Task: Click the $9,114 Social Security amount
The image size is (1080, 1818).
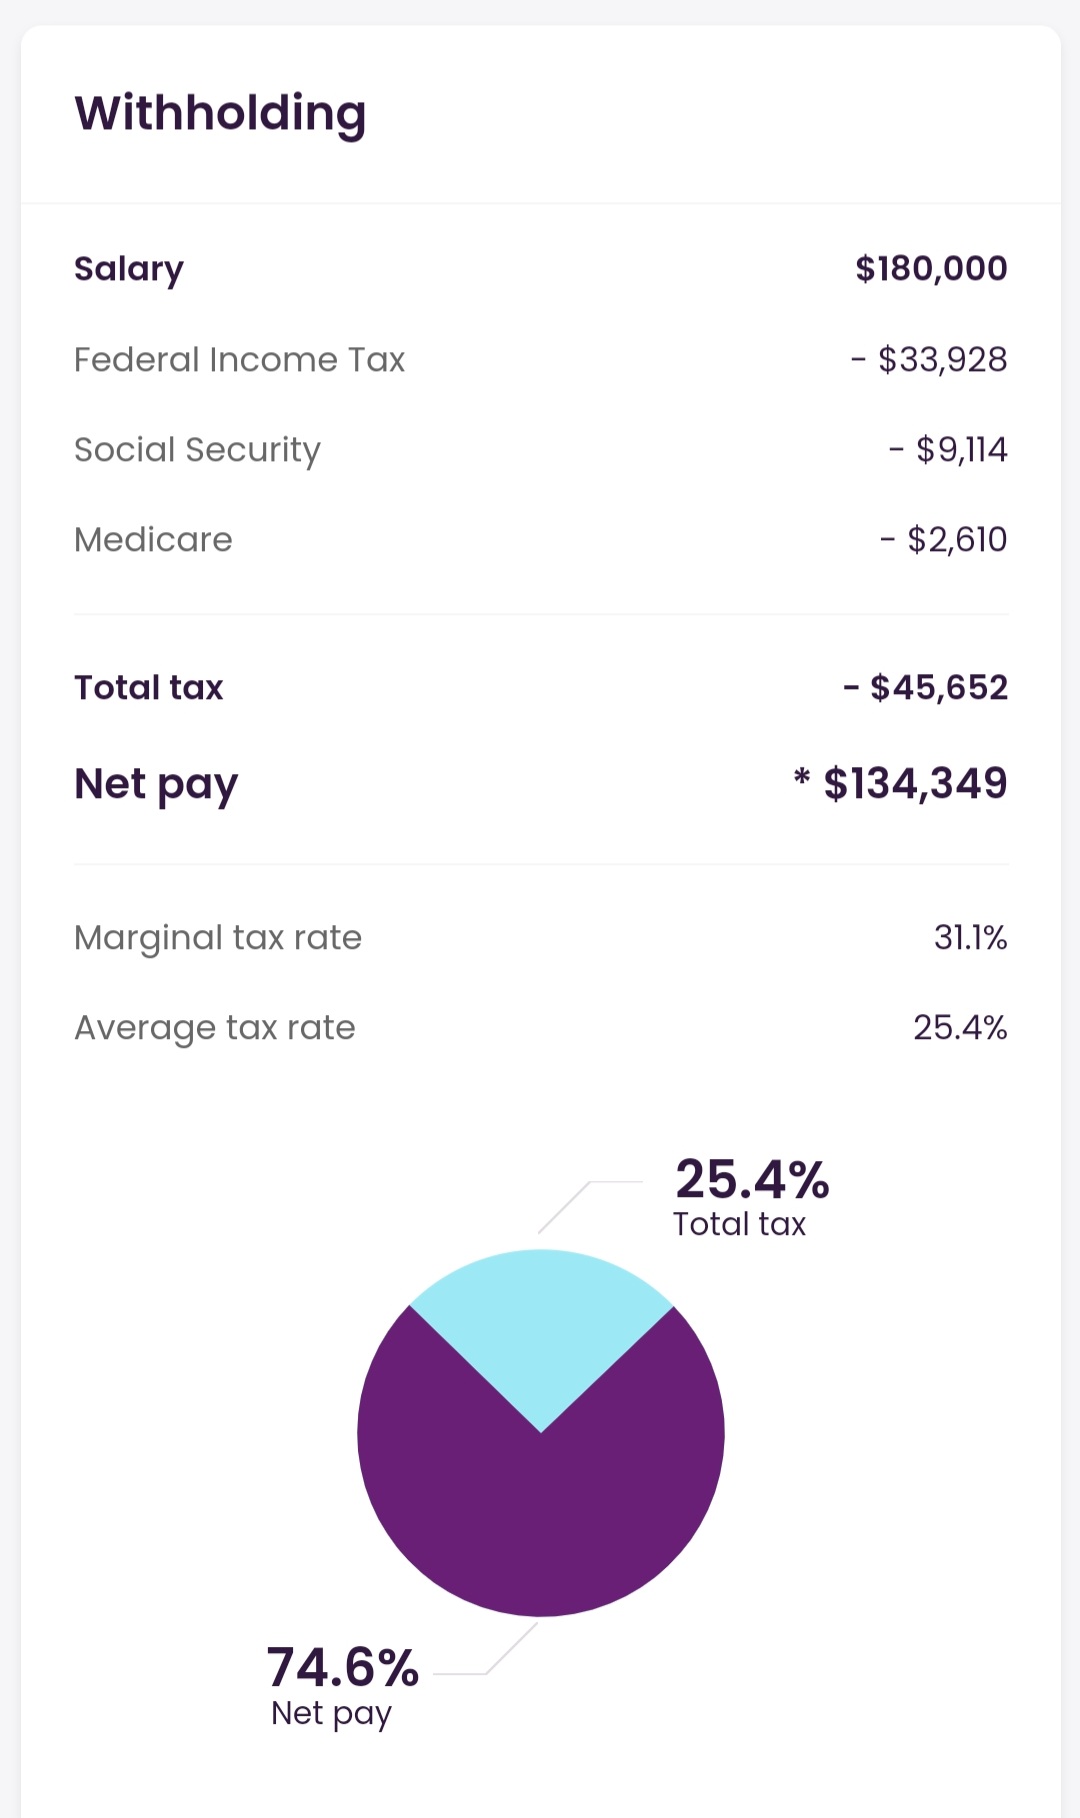Action: [x=961, y=450]
